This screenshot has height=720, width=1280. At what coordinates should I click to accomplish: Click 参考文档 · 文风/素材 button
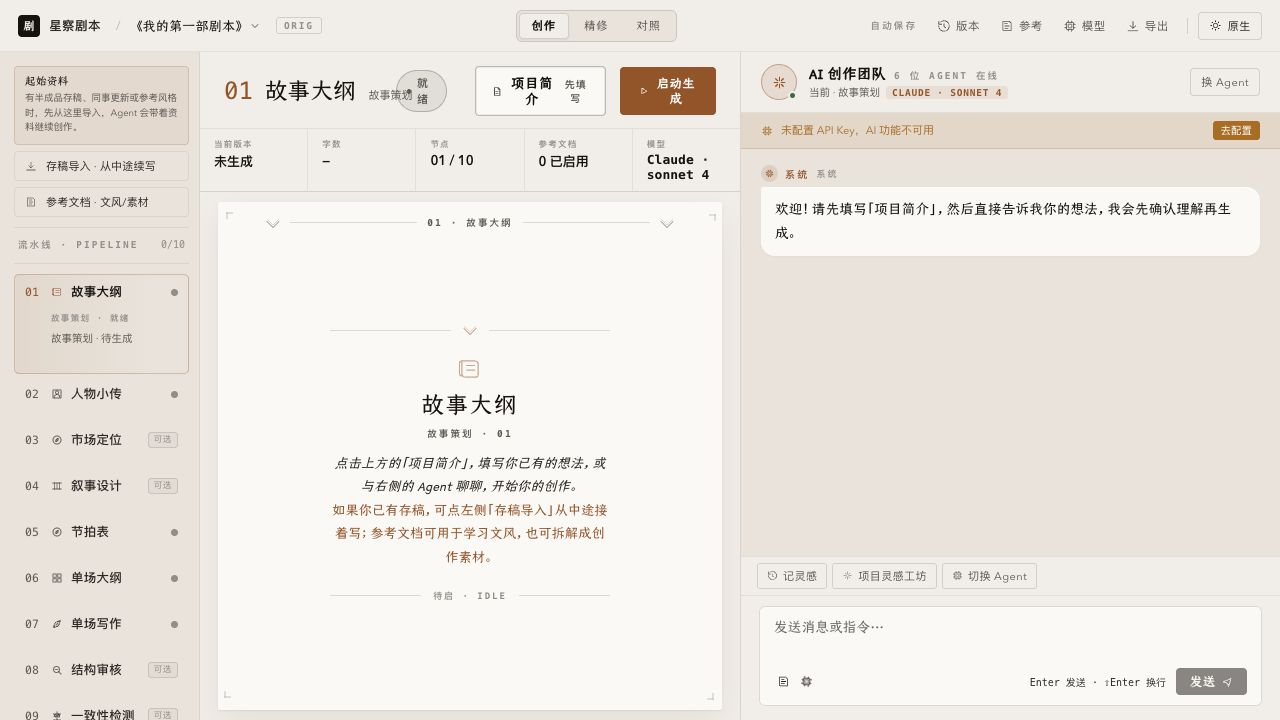click(101, 202)
